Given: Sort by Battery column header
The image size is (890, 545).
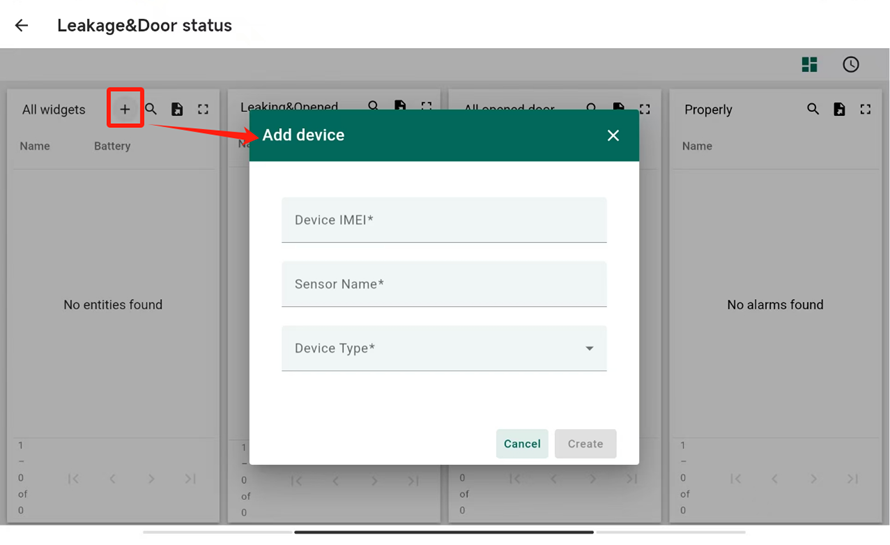Looking at the screenshot, I should pyautogui.click(x=112, y=146).
